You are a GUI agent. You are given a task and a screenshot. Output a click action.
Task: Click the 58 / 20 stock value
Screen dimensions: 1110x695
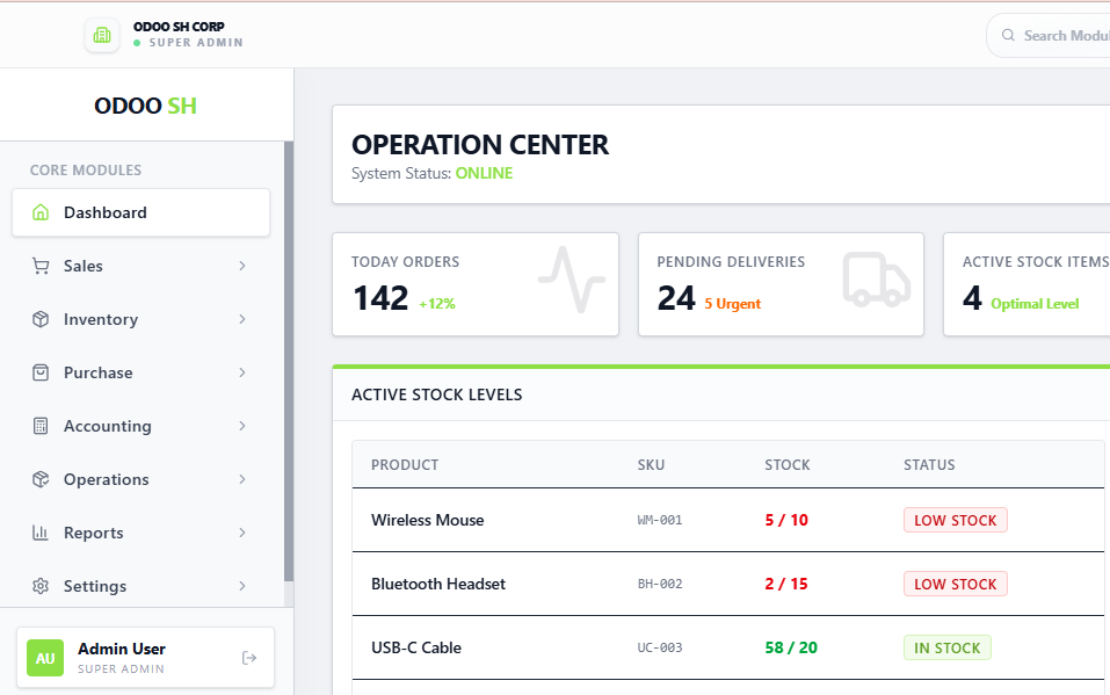[x=791, y=648]
